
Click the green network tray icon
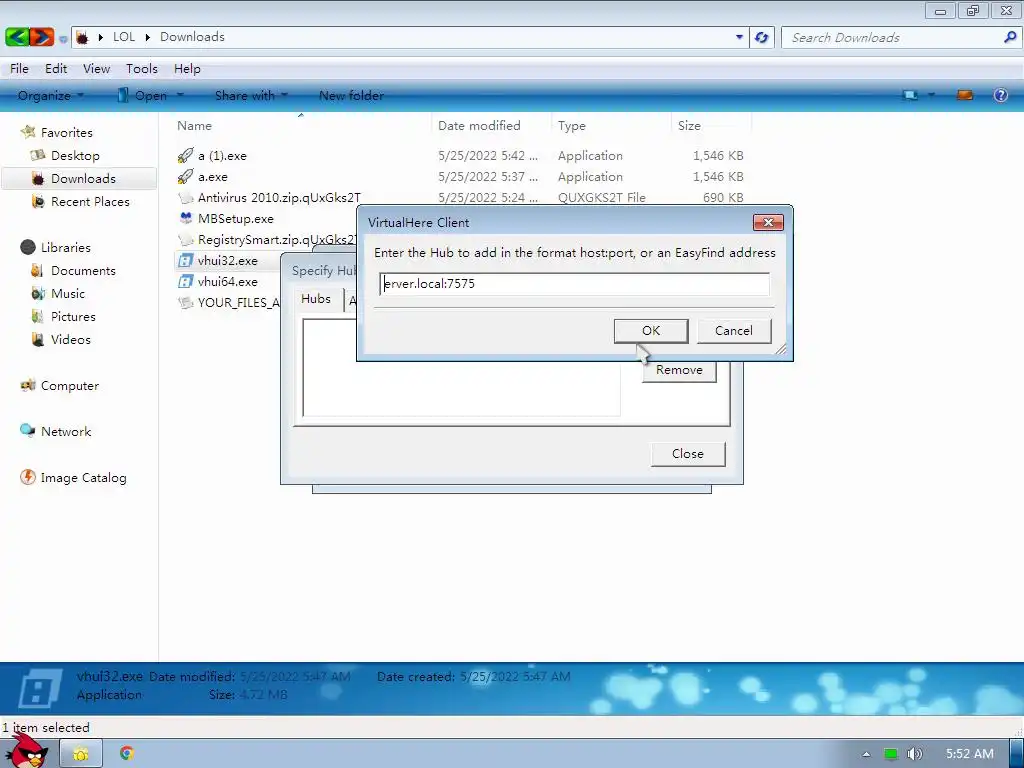pos(890,754)
